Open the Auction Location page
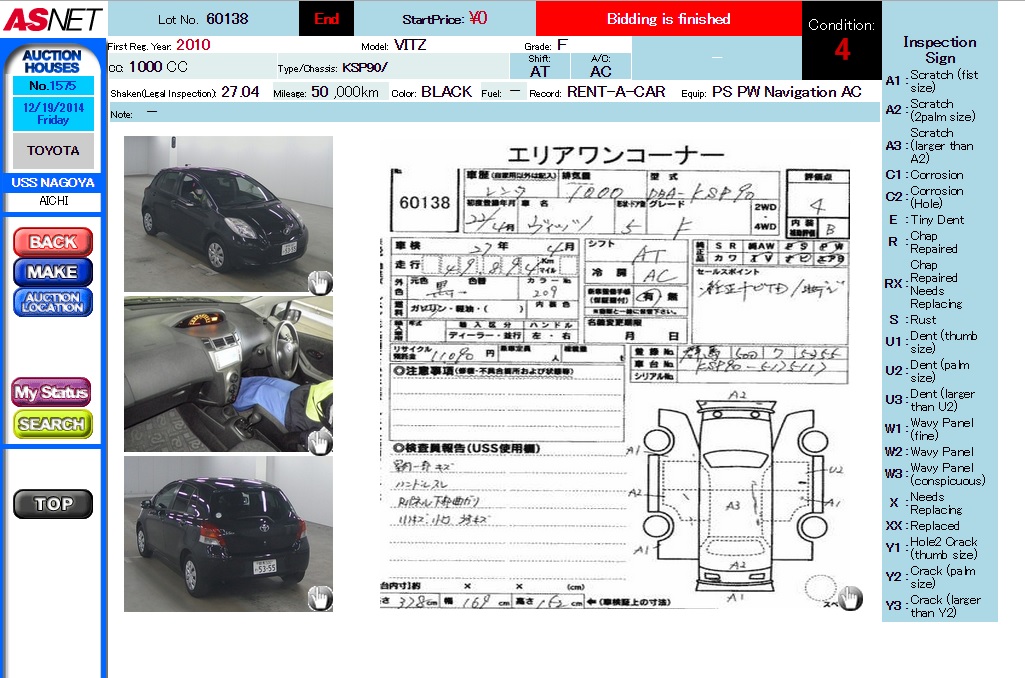The height and width of the screenshot is (678, 1025). click(x=52, y=302)
